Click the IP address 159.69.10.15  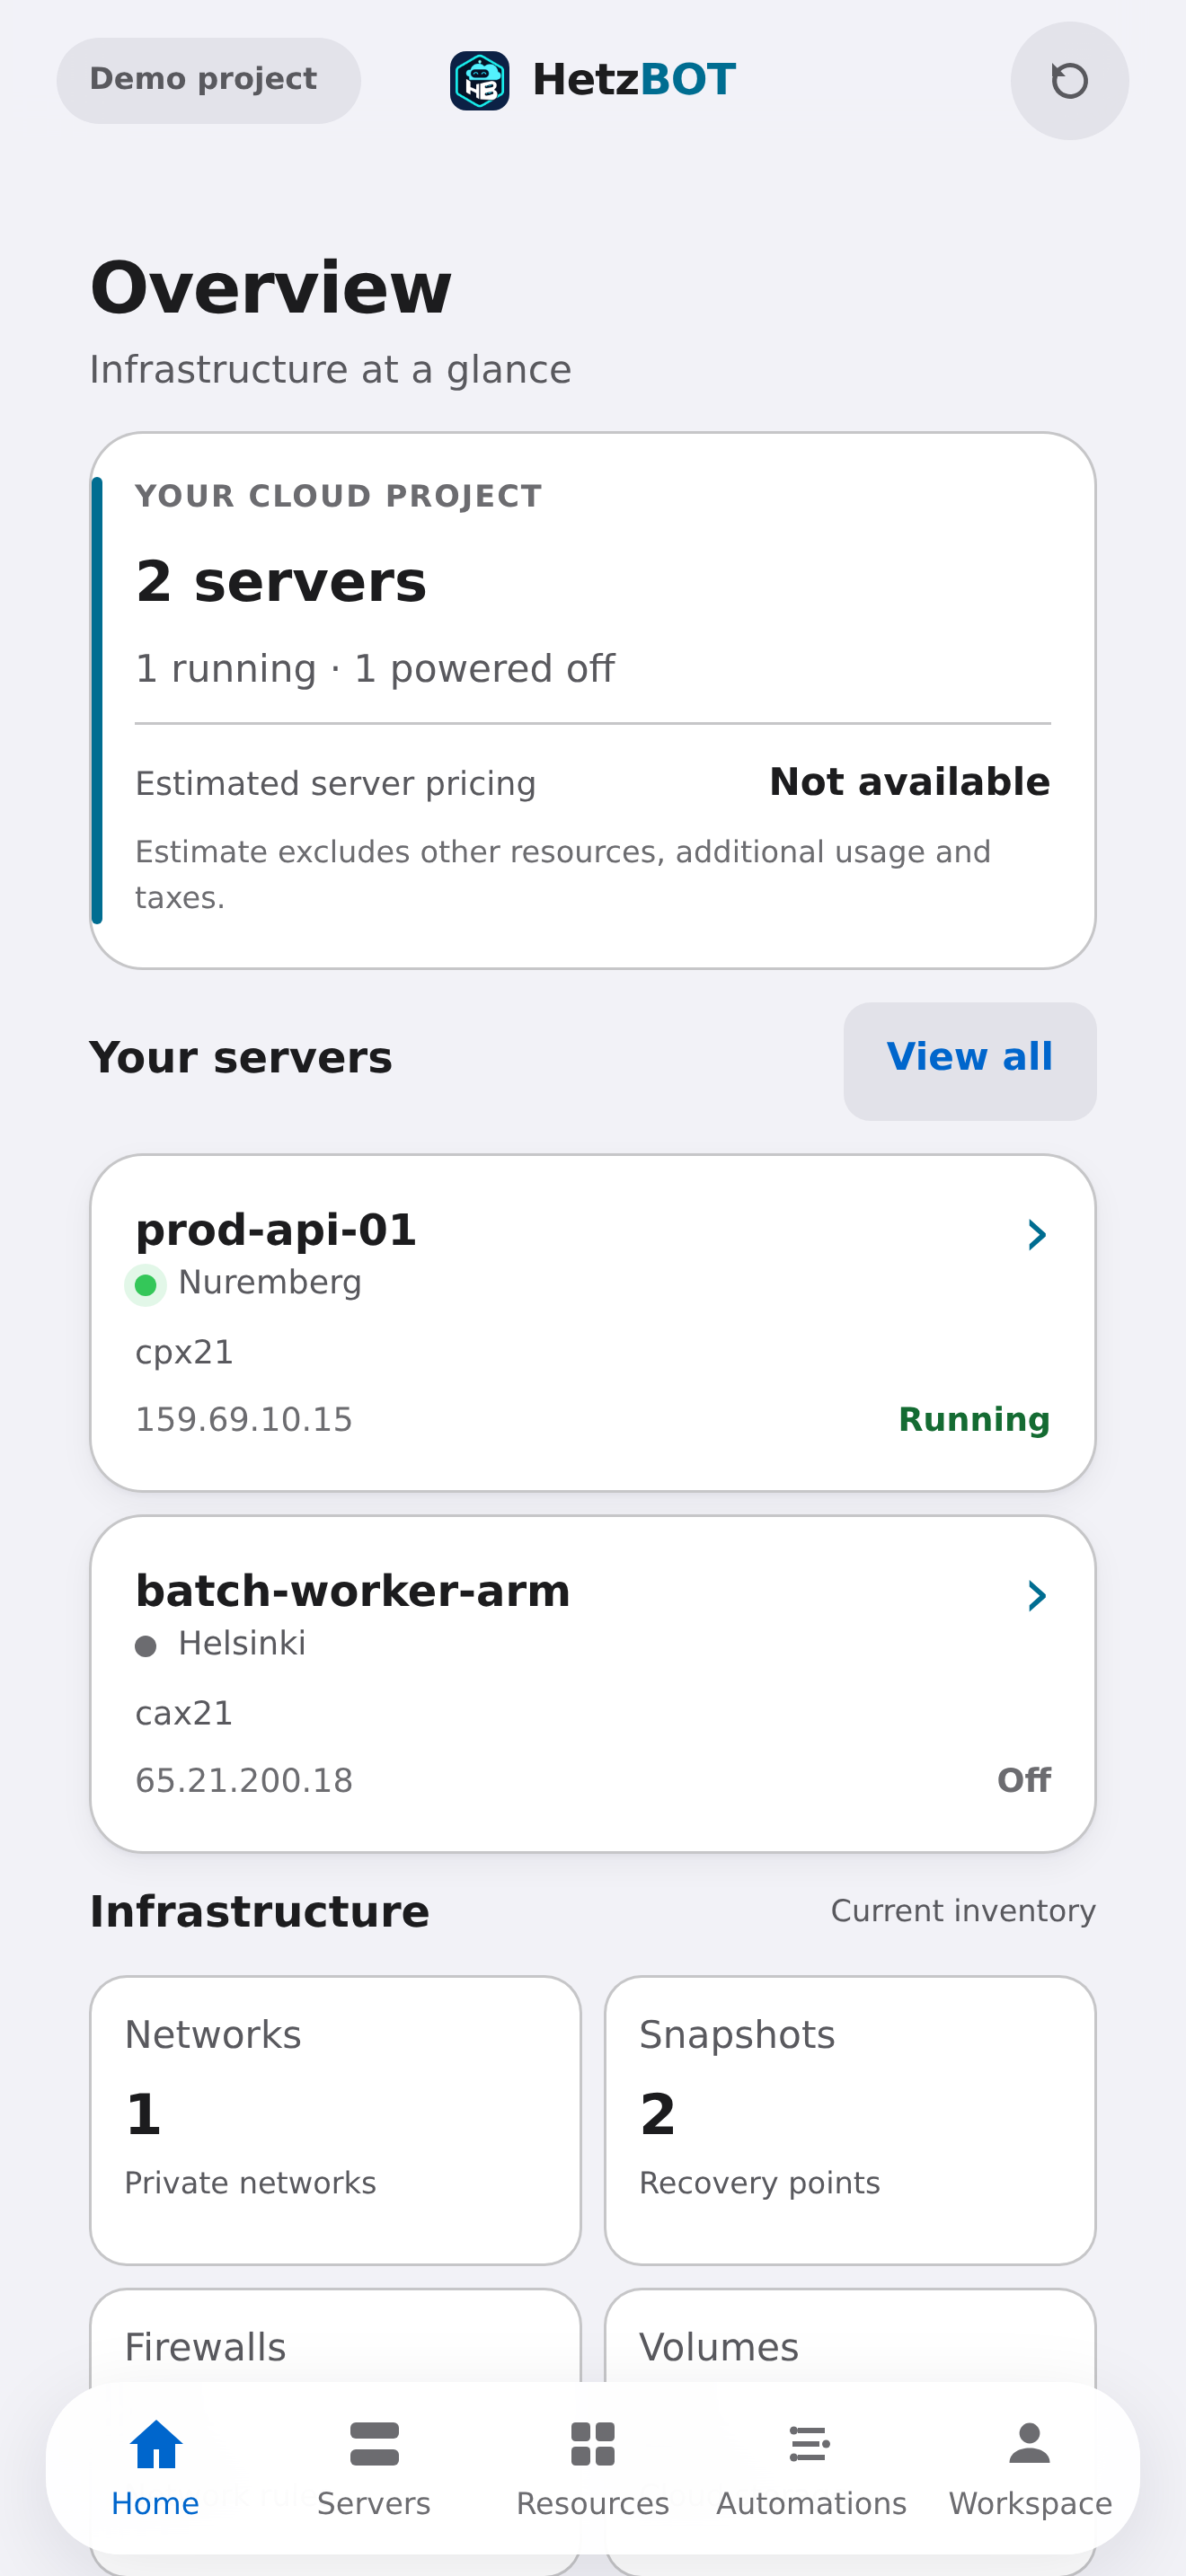tap(244, 1419)
